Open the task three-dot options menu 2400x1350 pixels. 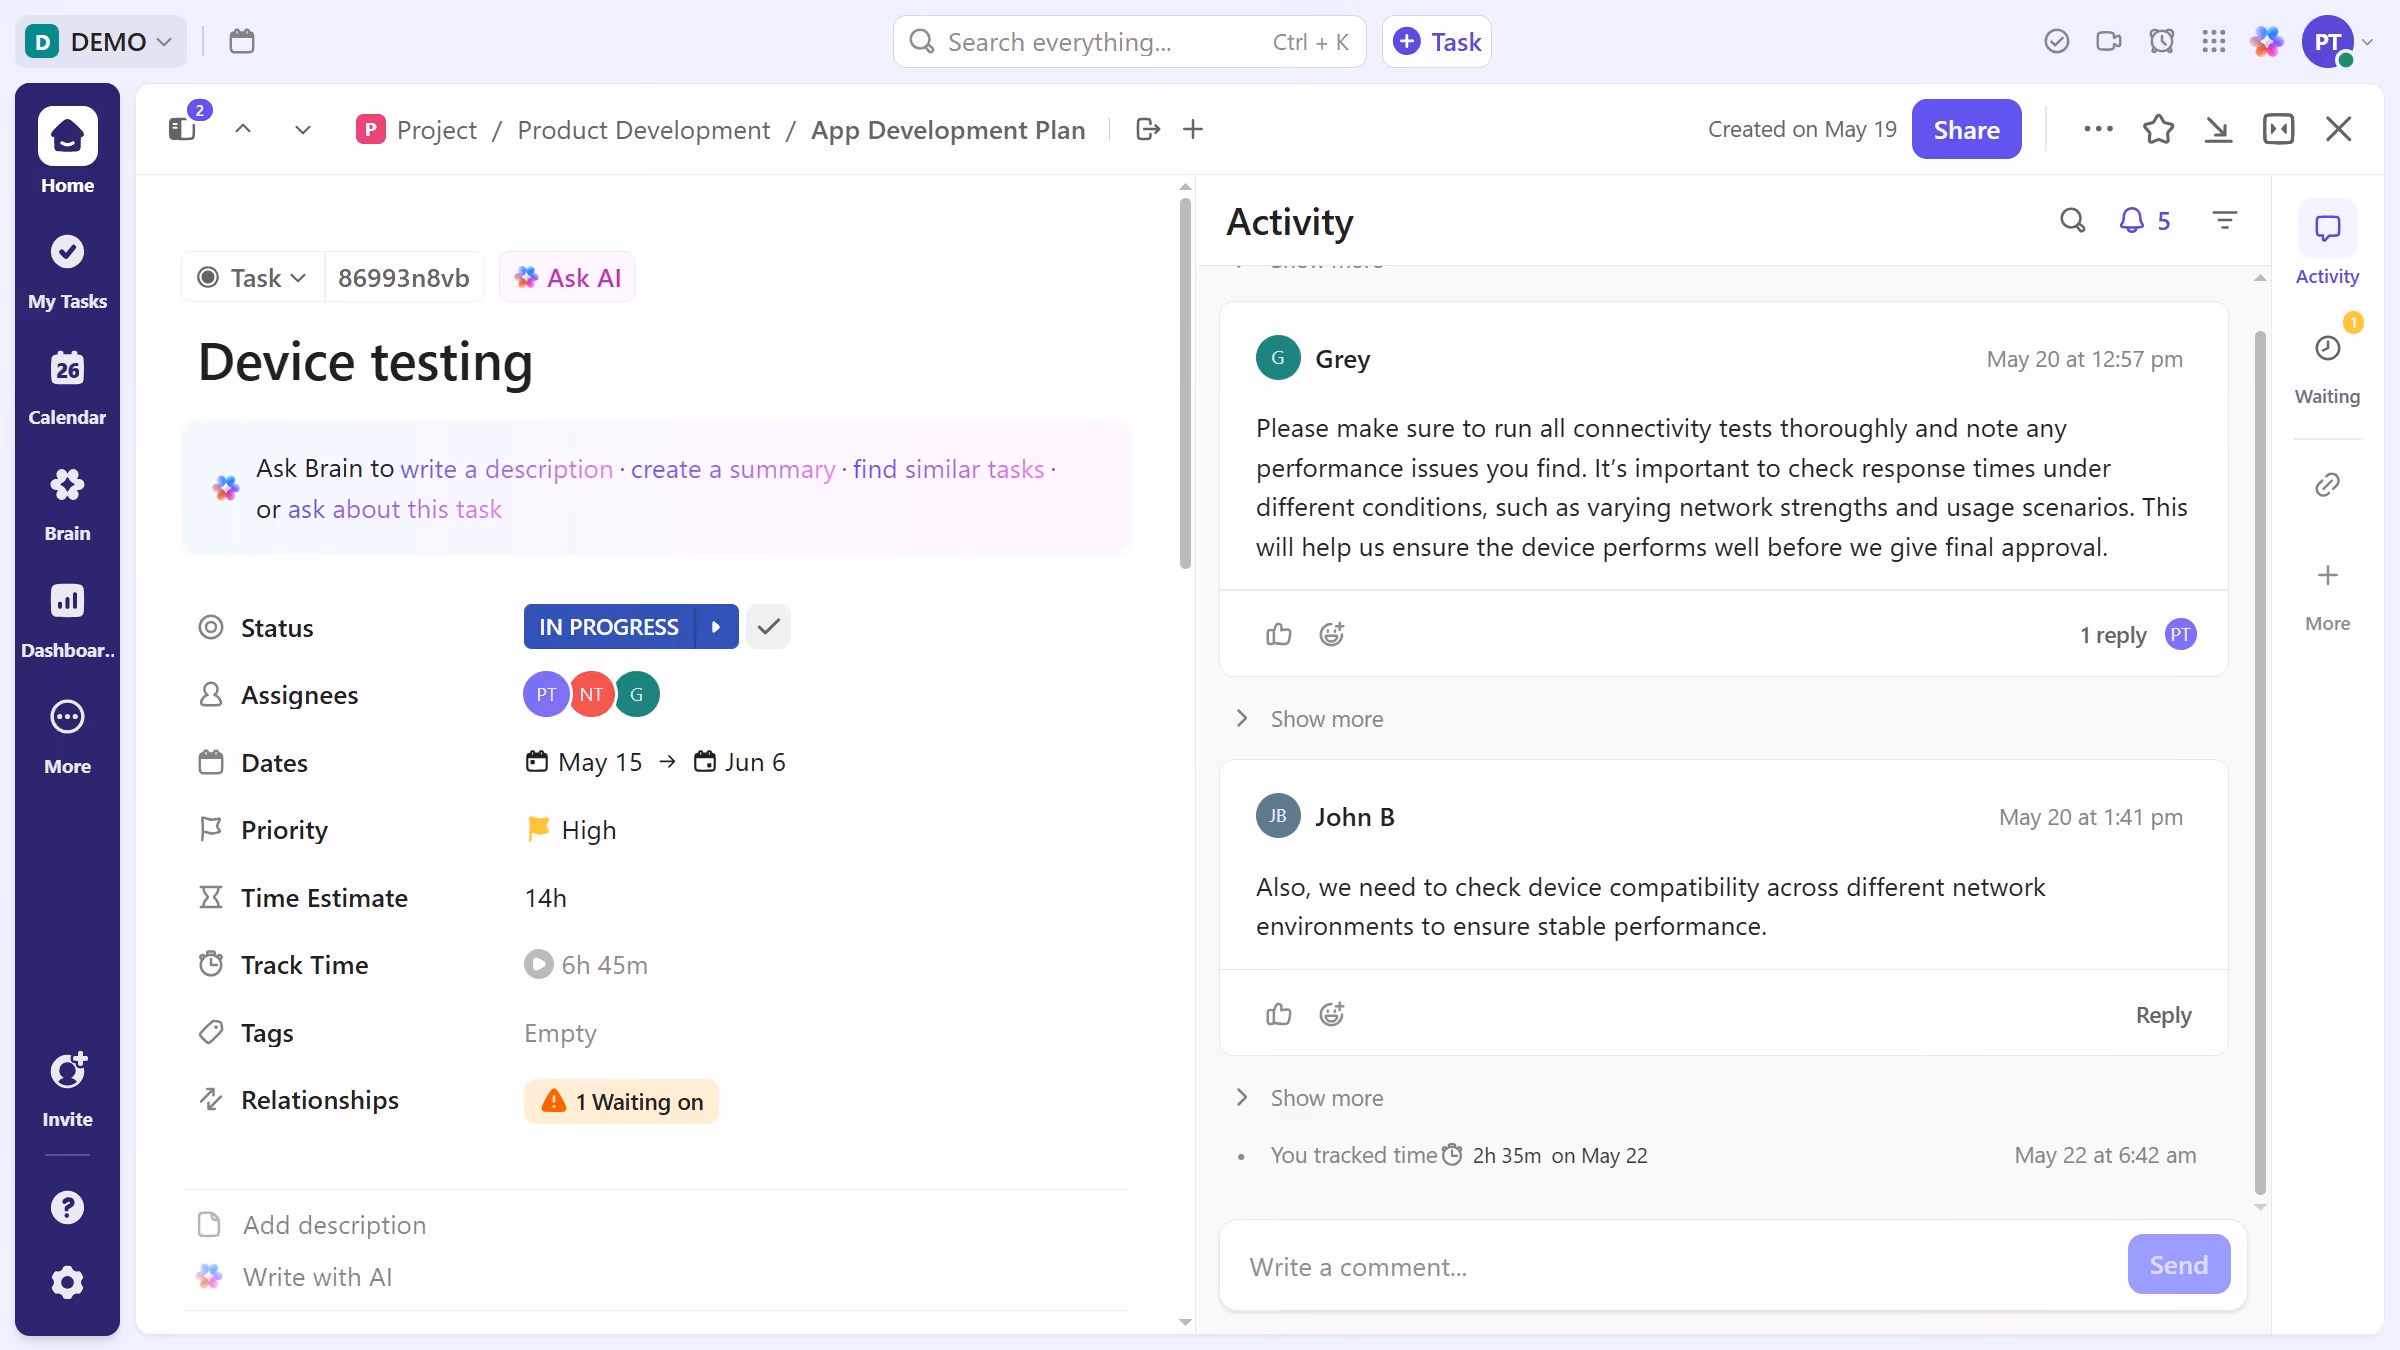click(x=2098, y=129)
